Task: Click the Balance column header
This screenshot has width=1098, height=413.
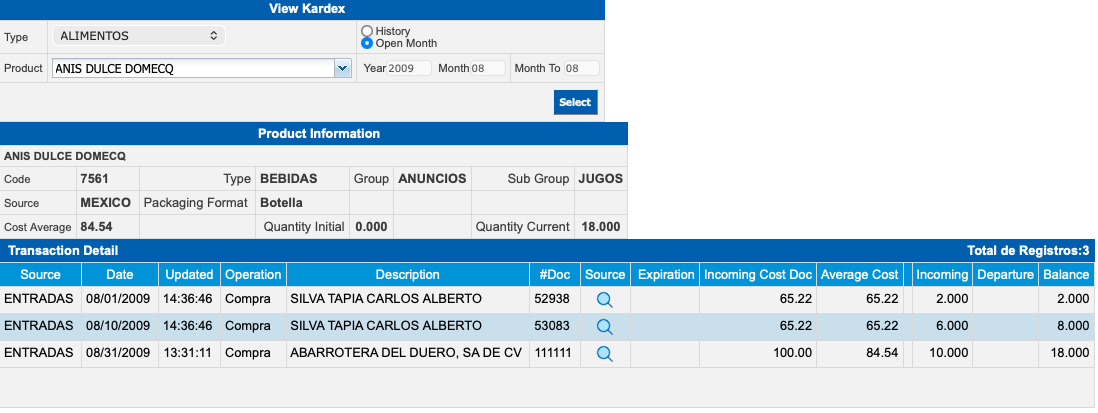Action: click(x=1066, y=275)
